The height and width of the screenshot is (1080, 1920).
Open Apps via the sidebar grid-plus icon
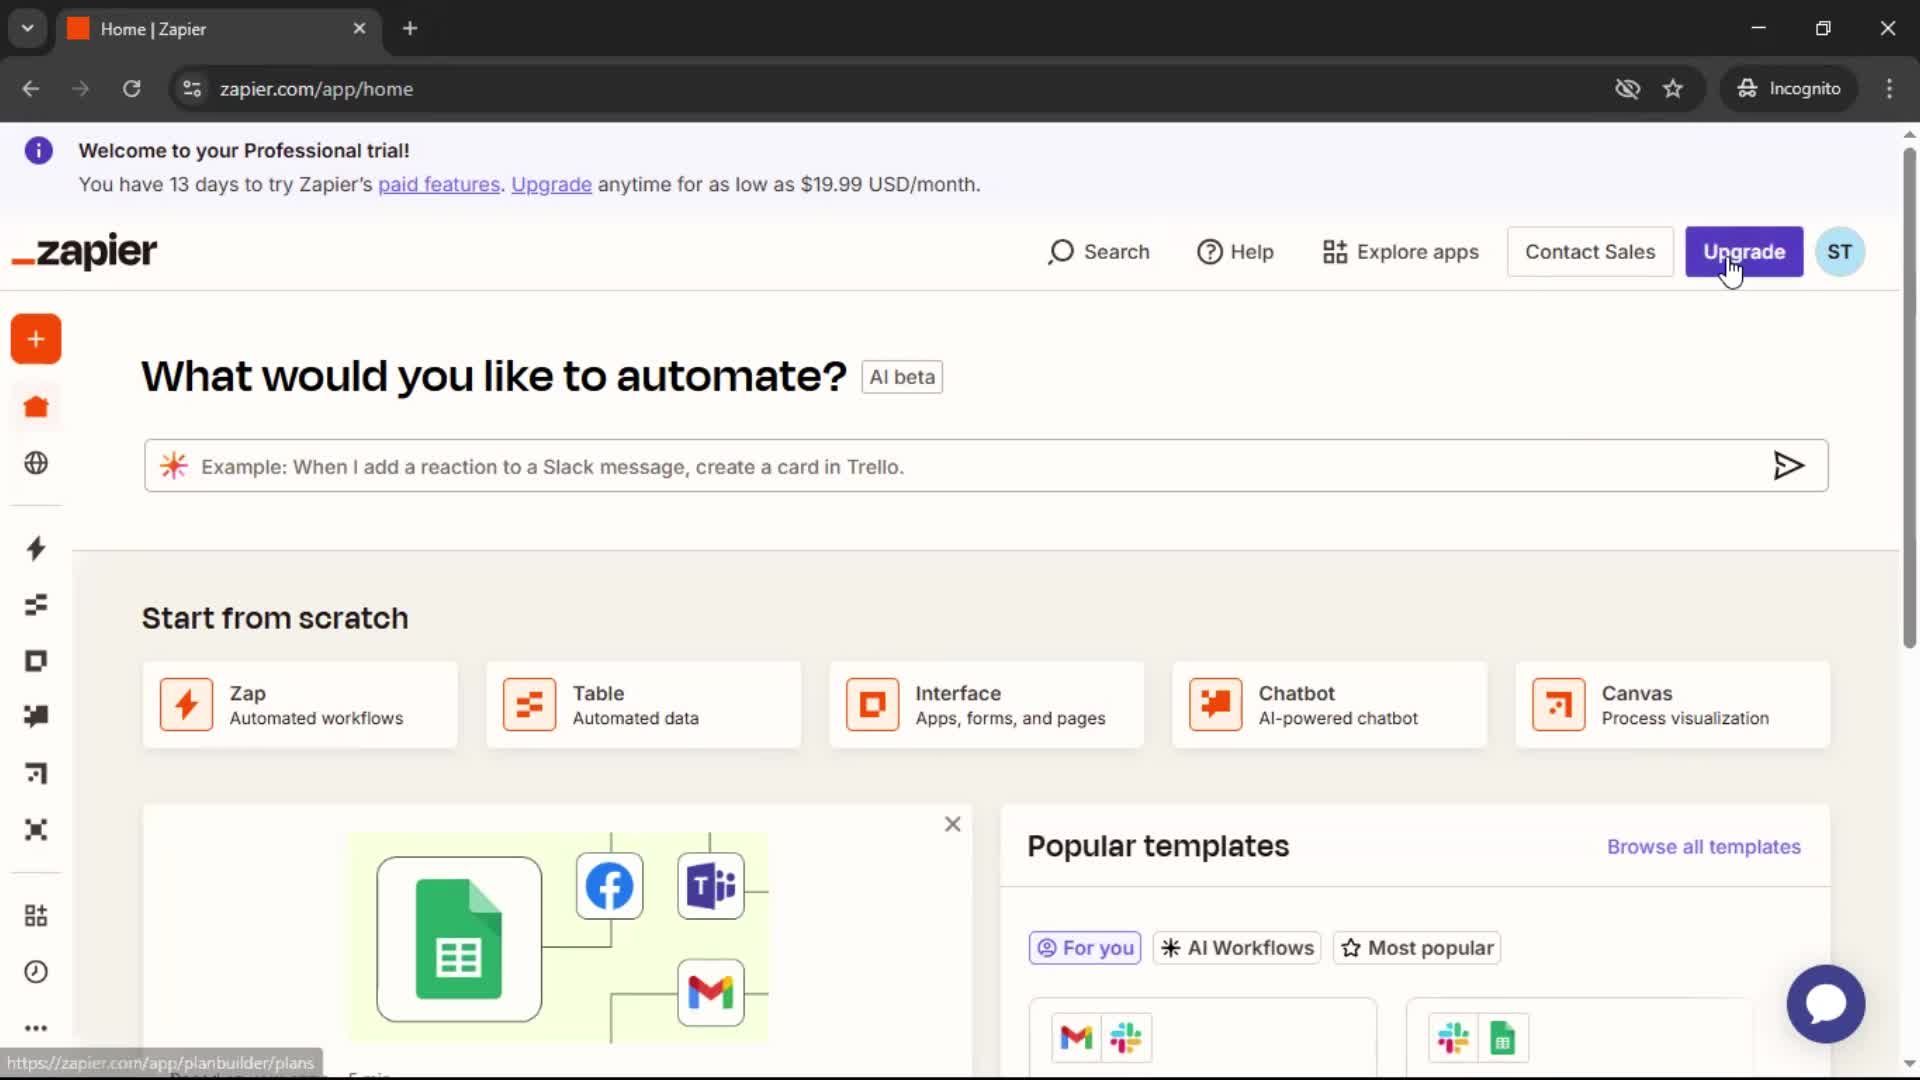point(36,915)
